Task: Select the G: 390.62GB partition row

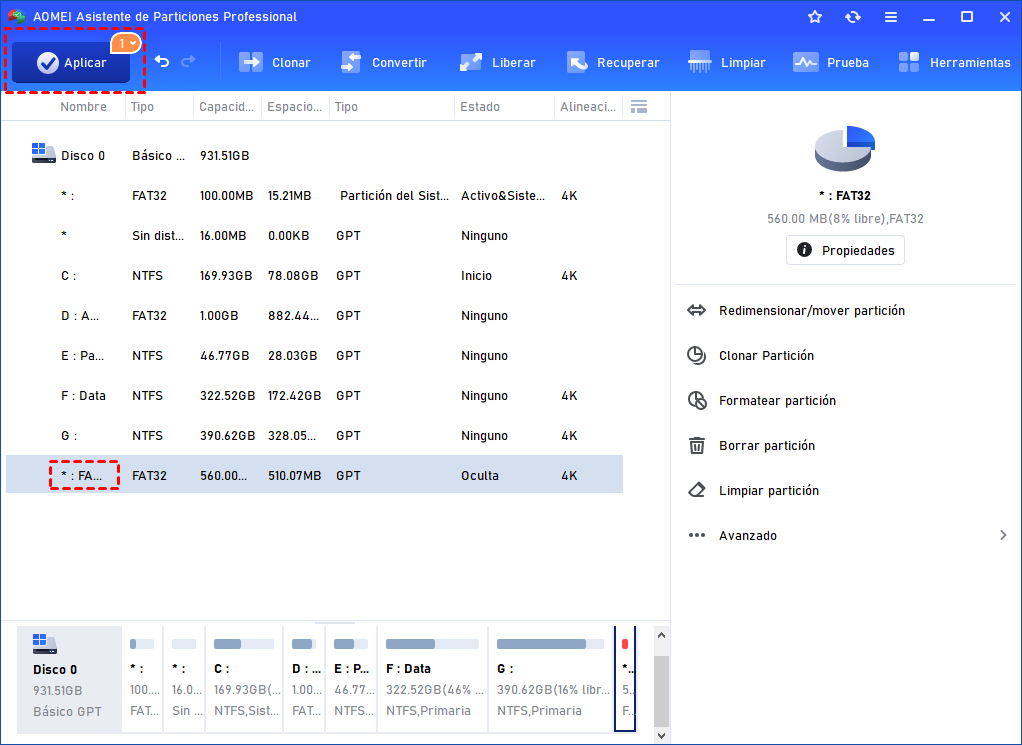Action: [314, 435]
